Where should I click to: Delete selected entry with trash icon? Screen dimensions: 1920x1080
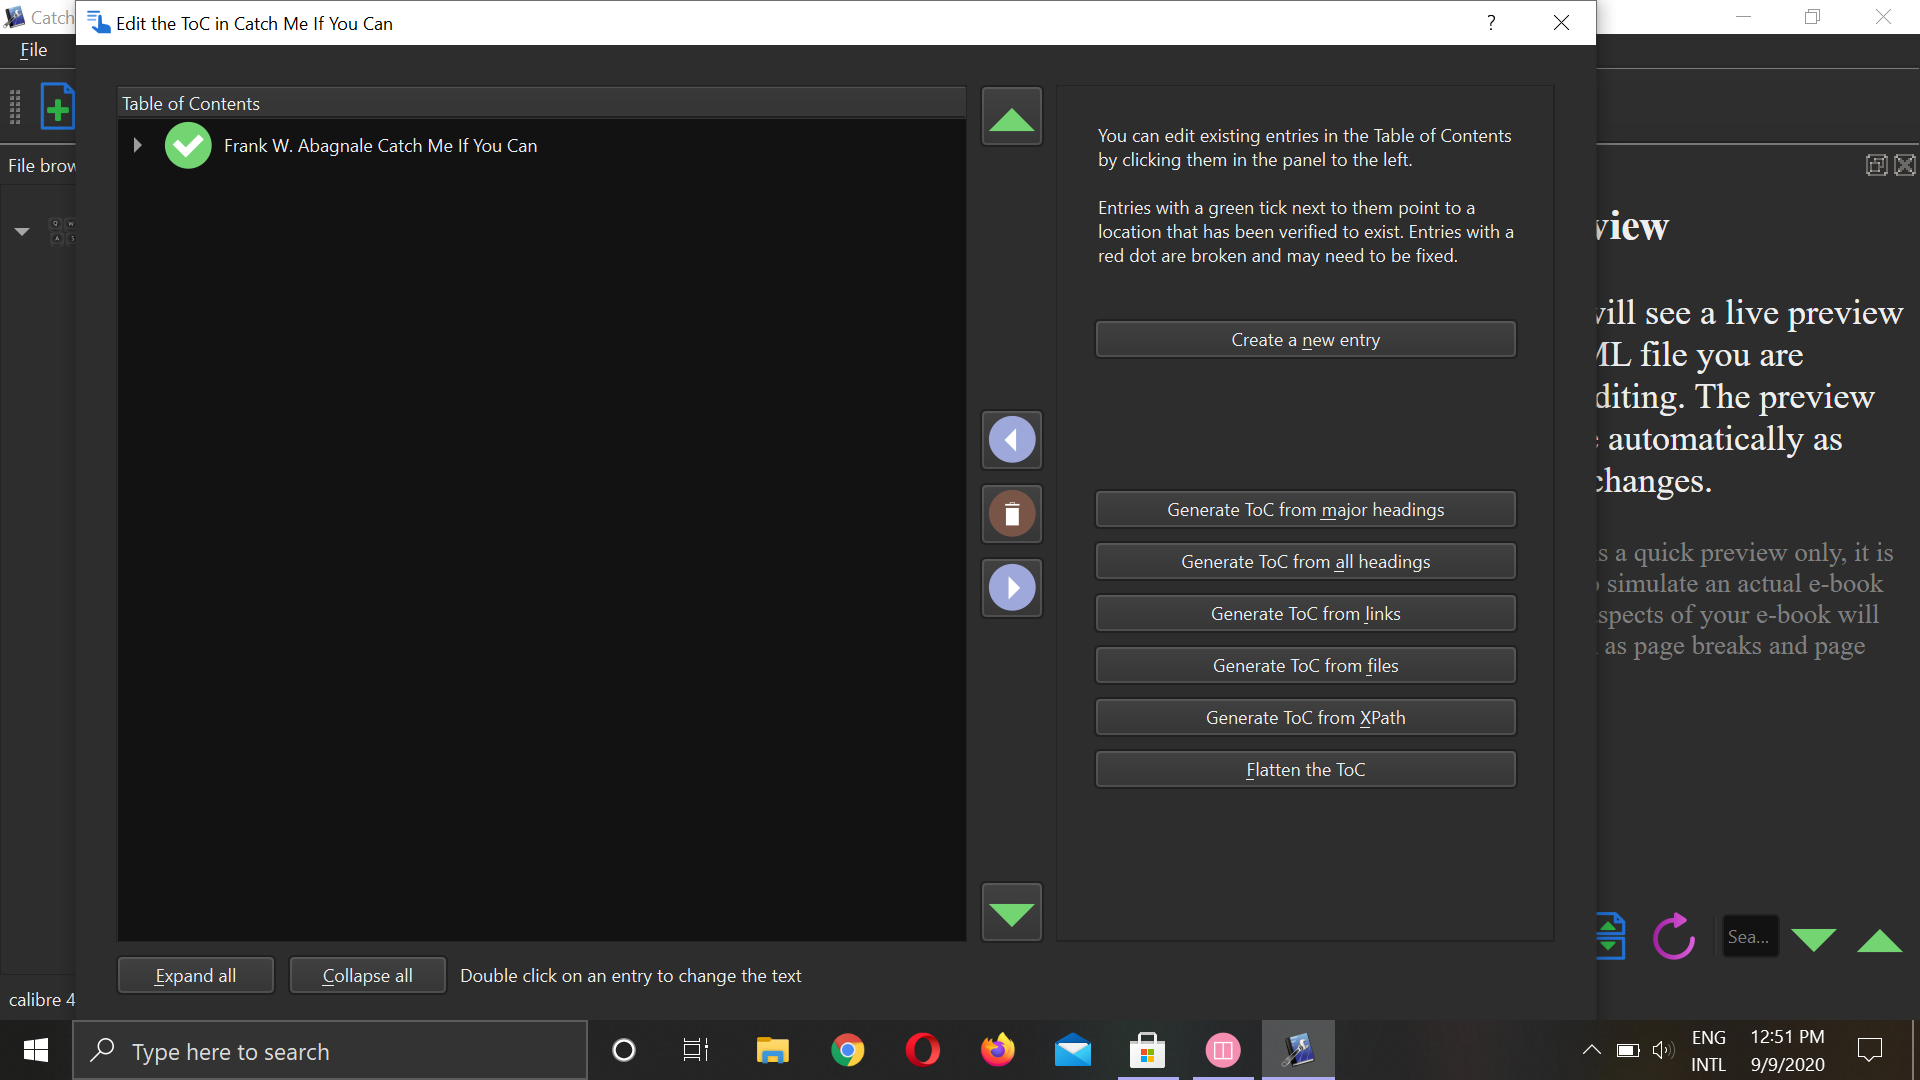[1011, 514]
